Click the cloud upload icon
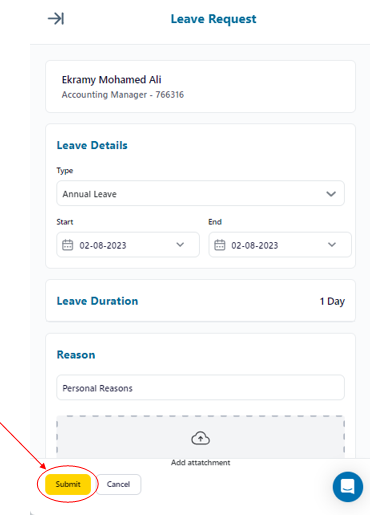The width and height of the screenshot is (370, 516). (x=200, y=438)
